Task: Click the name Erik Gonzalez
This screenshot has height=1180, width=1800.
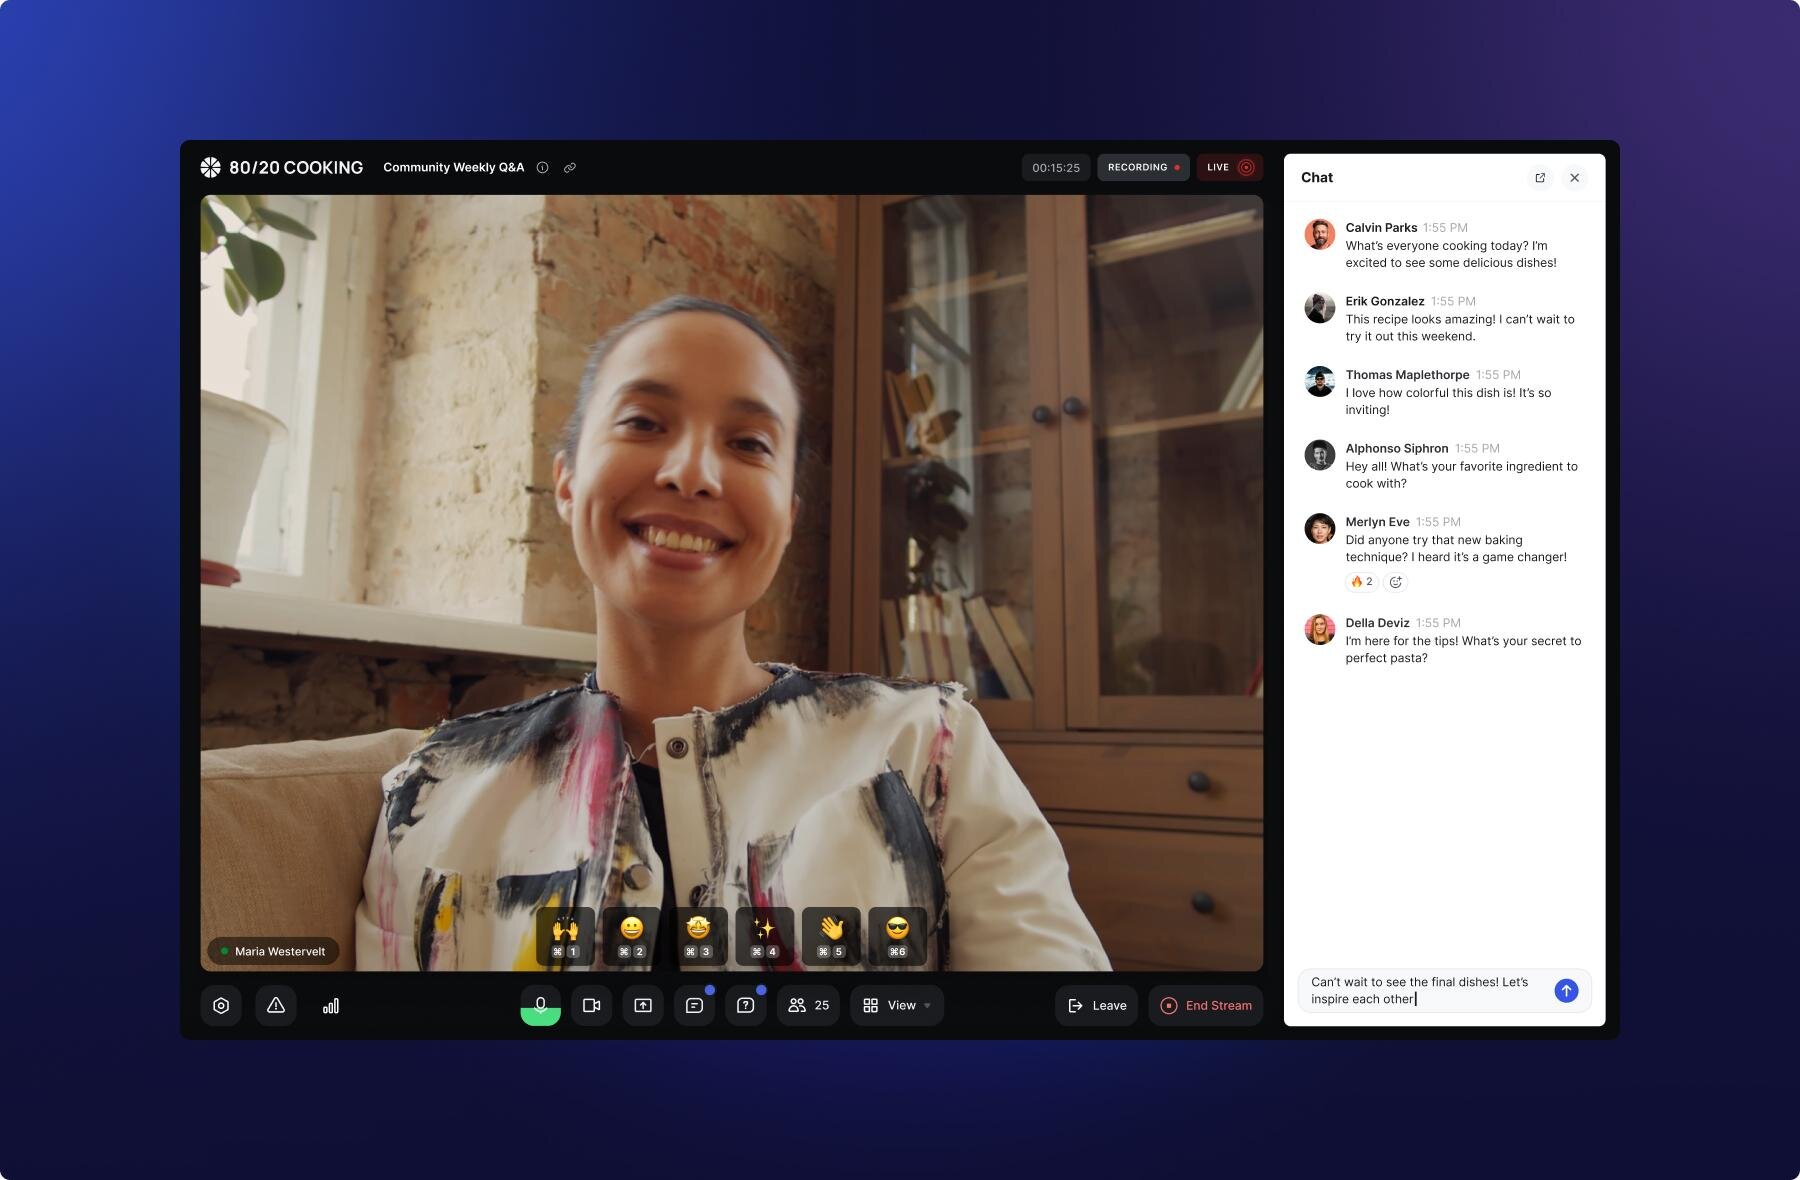Action: click(x=1385, y=301)
